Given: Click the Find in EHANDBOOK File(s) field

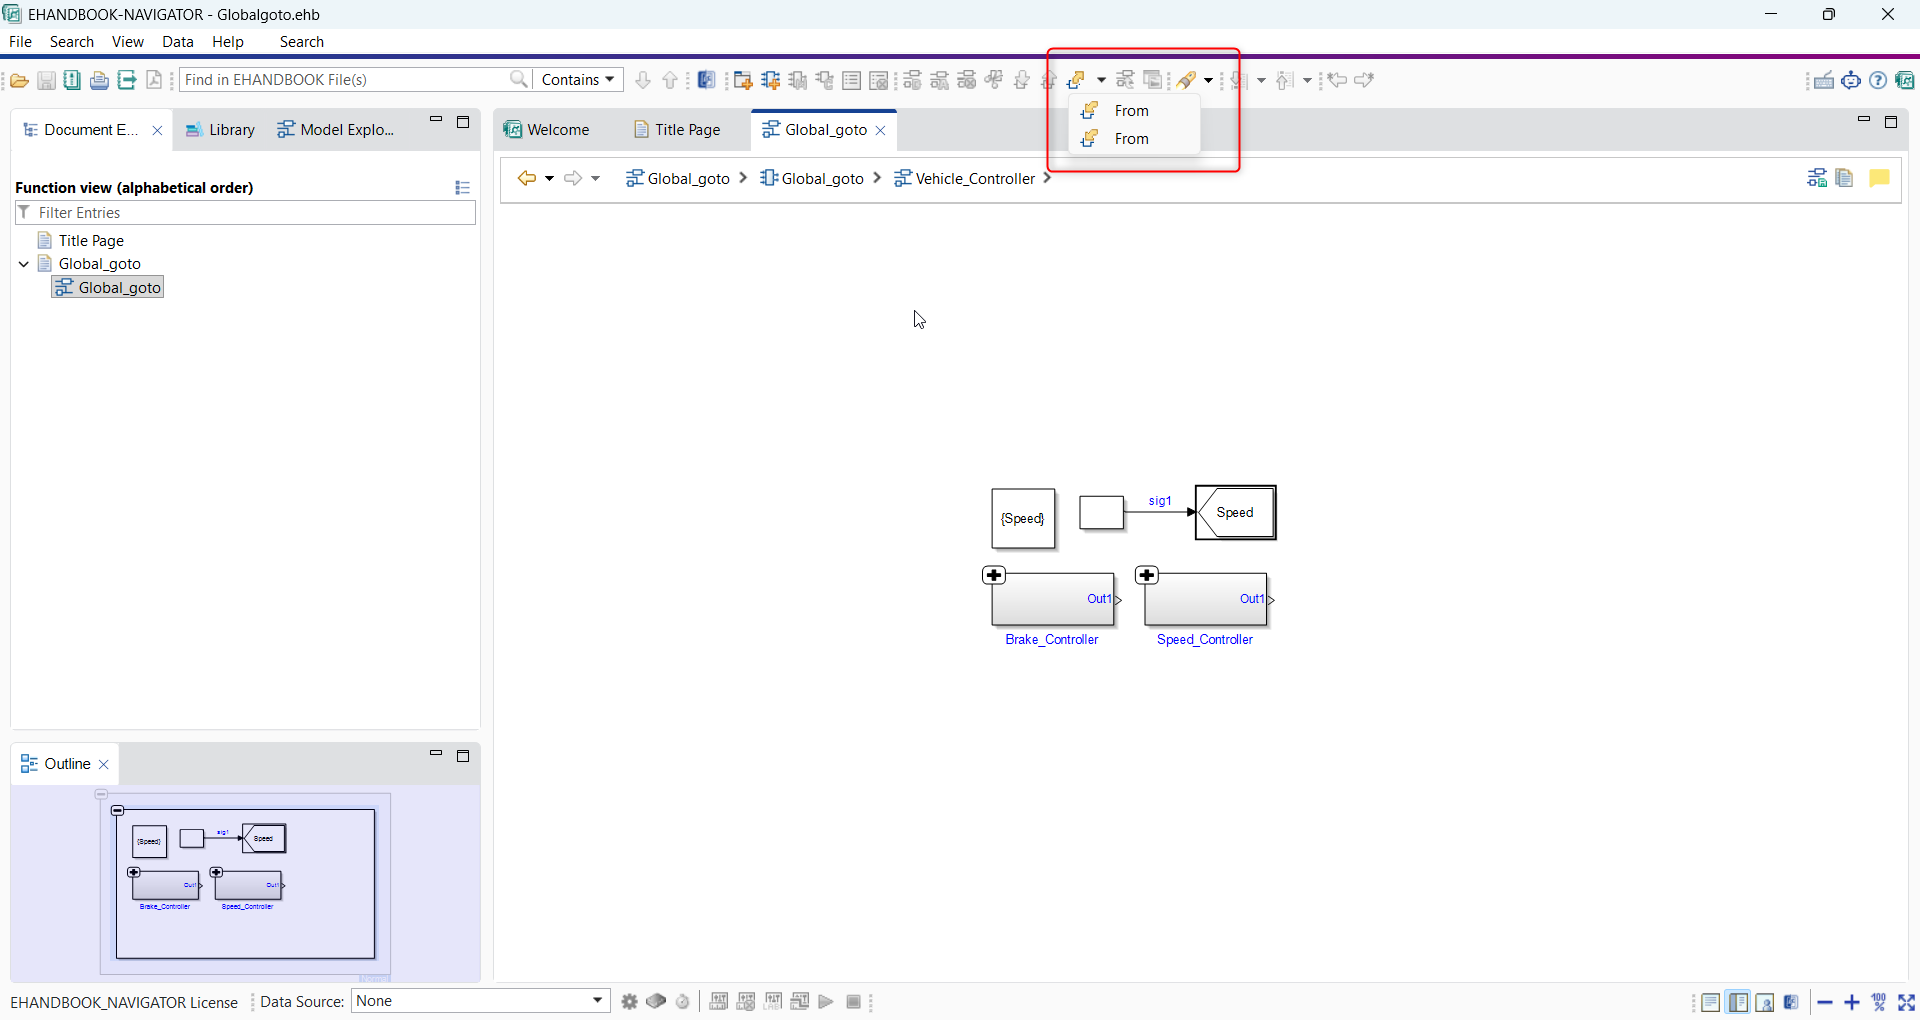Looking at the screenshot, I should point(345,80).
